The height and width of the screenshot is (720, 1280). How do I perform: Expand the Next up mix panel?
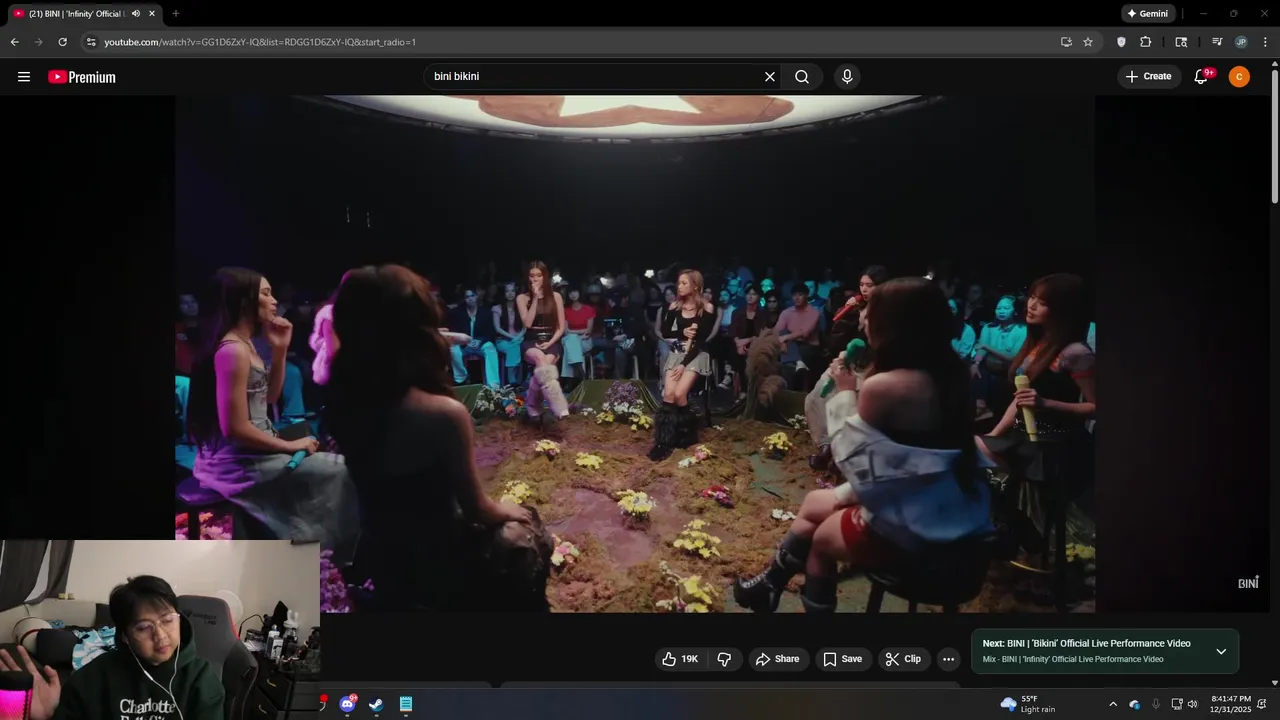[x=1221, y=651]
